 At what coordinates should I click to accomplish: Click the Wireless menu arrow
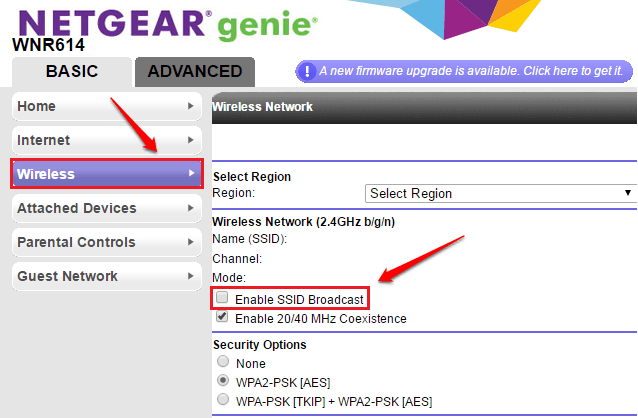click(190, 174)
